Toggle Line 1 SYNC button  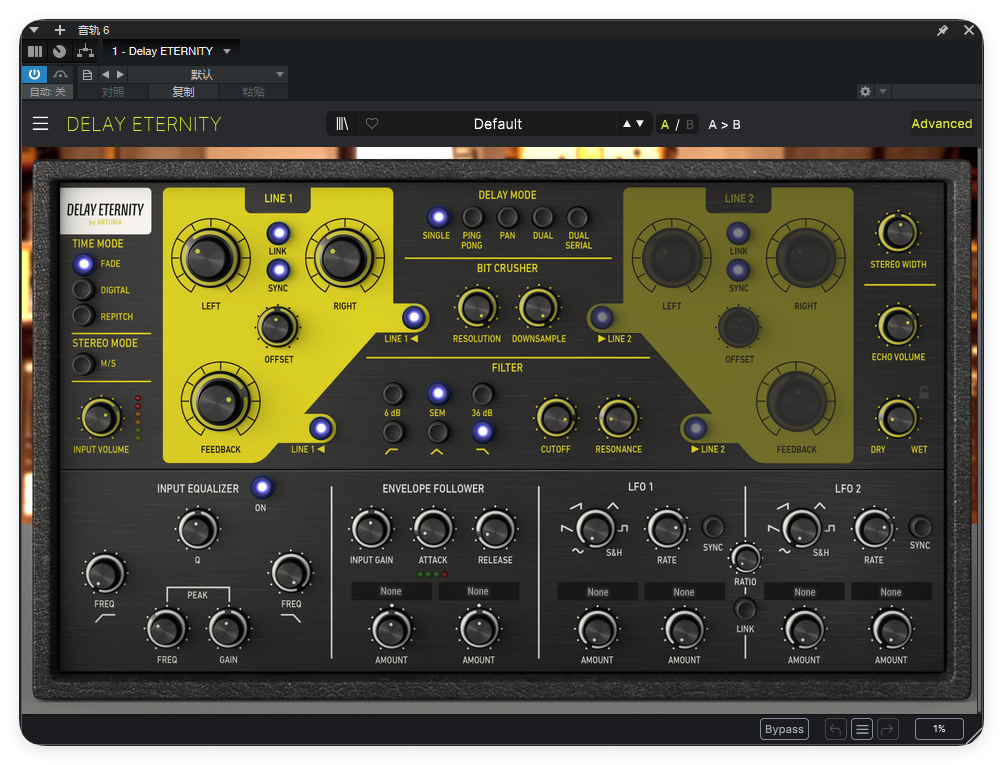(x=278, y=270)
